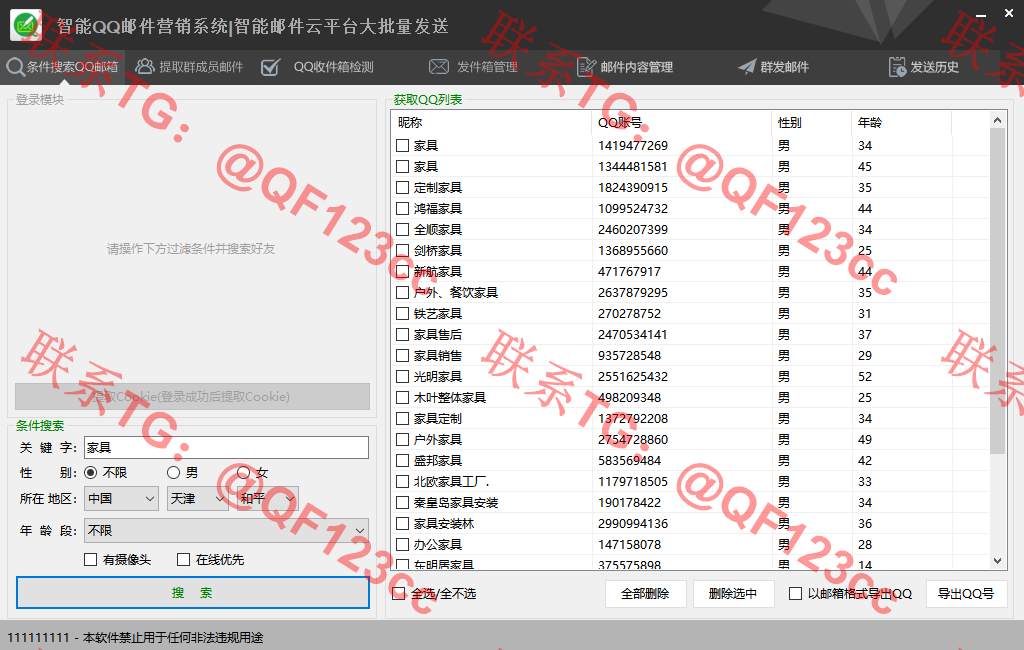Click the clipboard clock icon beside 发送历史

897,67
